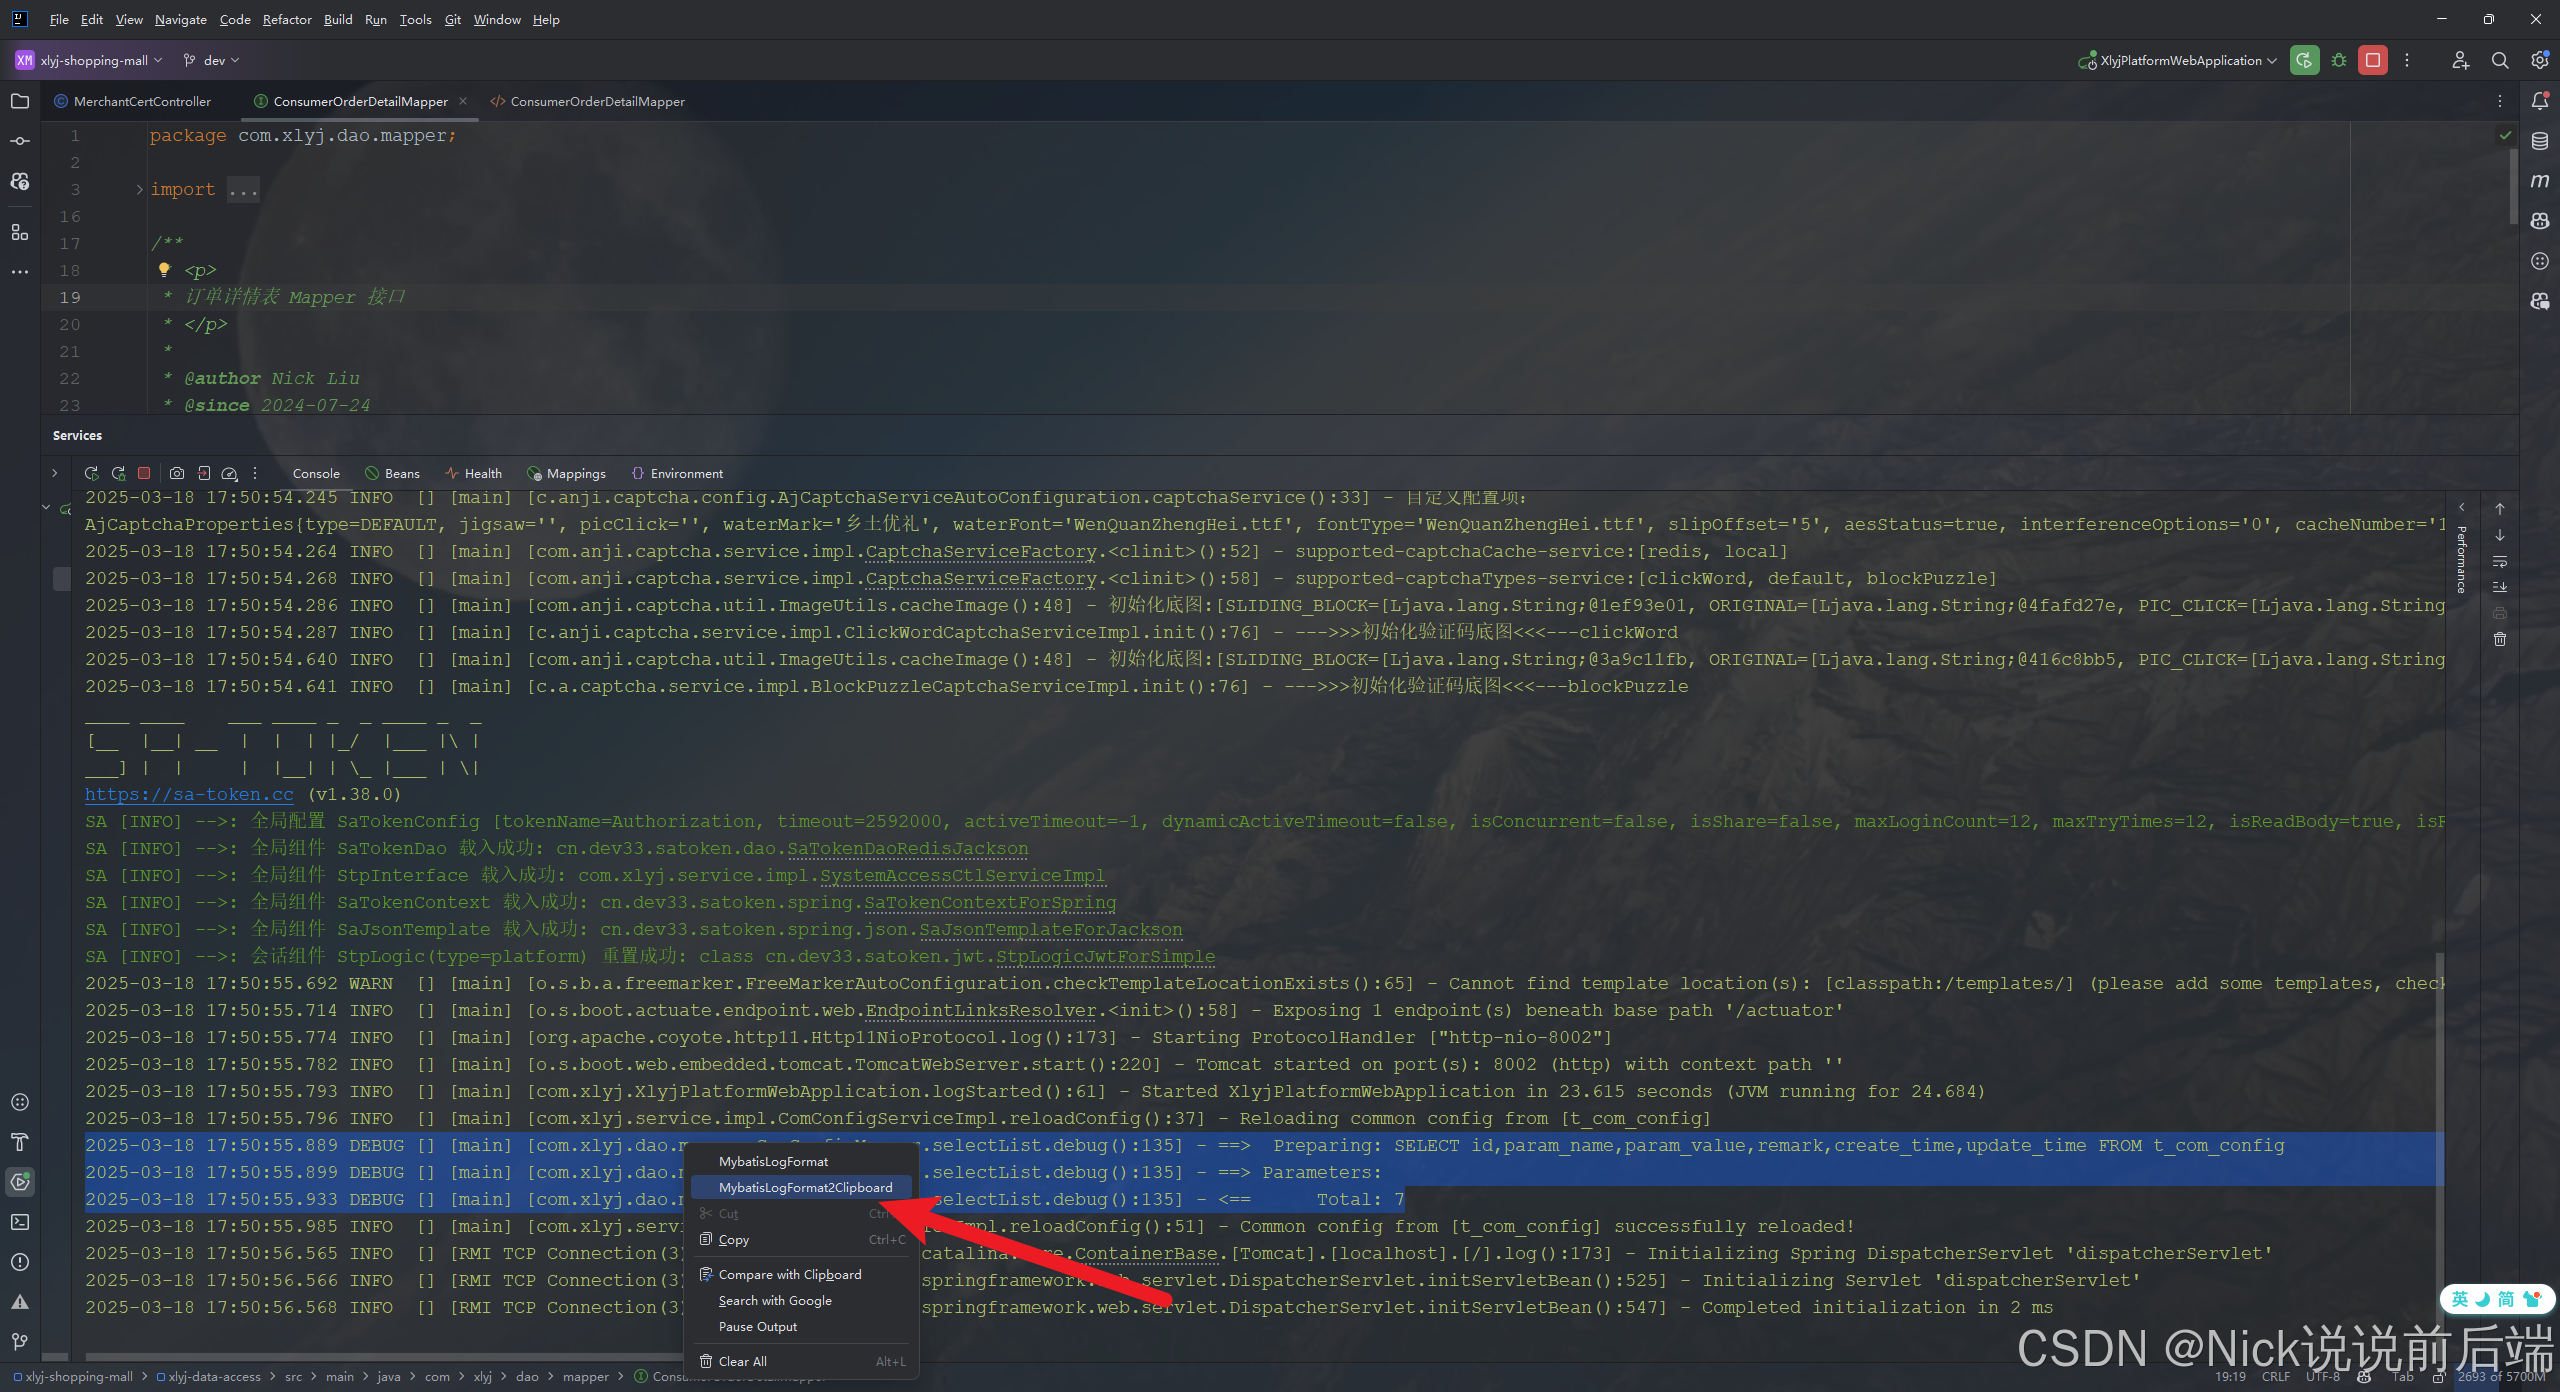
Task: Open the dev branch dropdown
Action: tap(213, 60)
